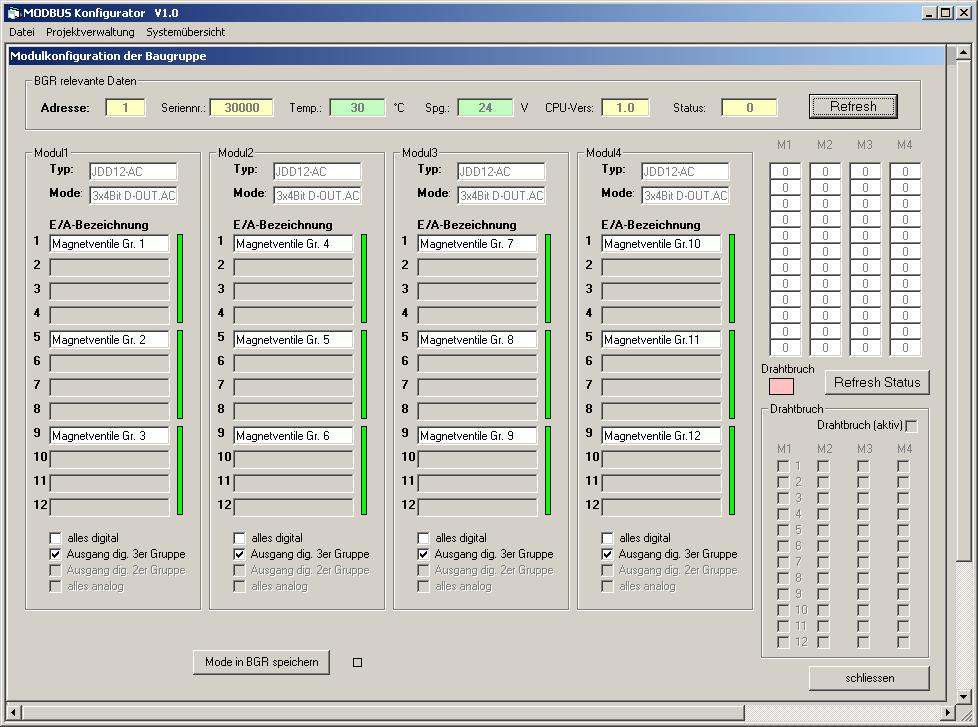Open the Systemübersicht menu

(185, 32)
